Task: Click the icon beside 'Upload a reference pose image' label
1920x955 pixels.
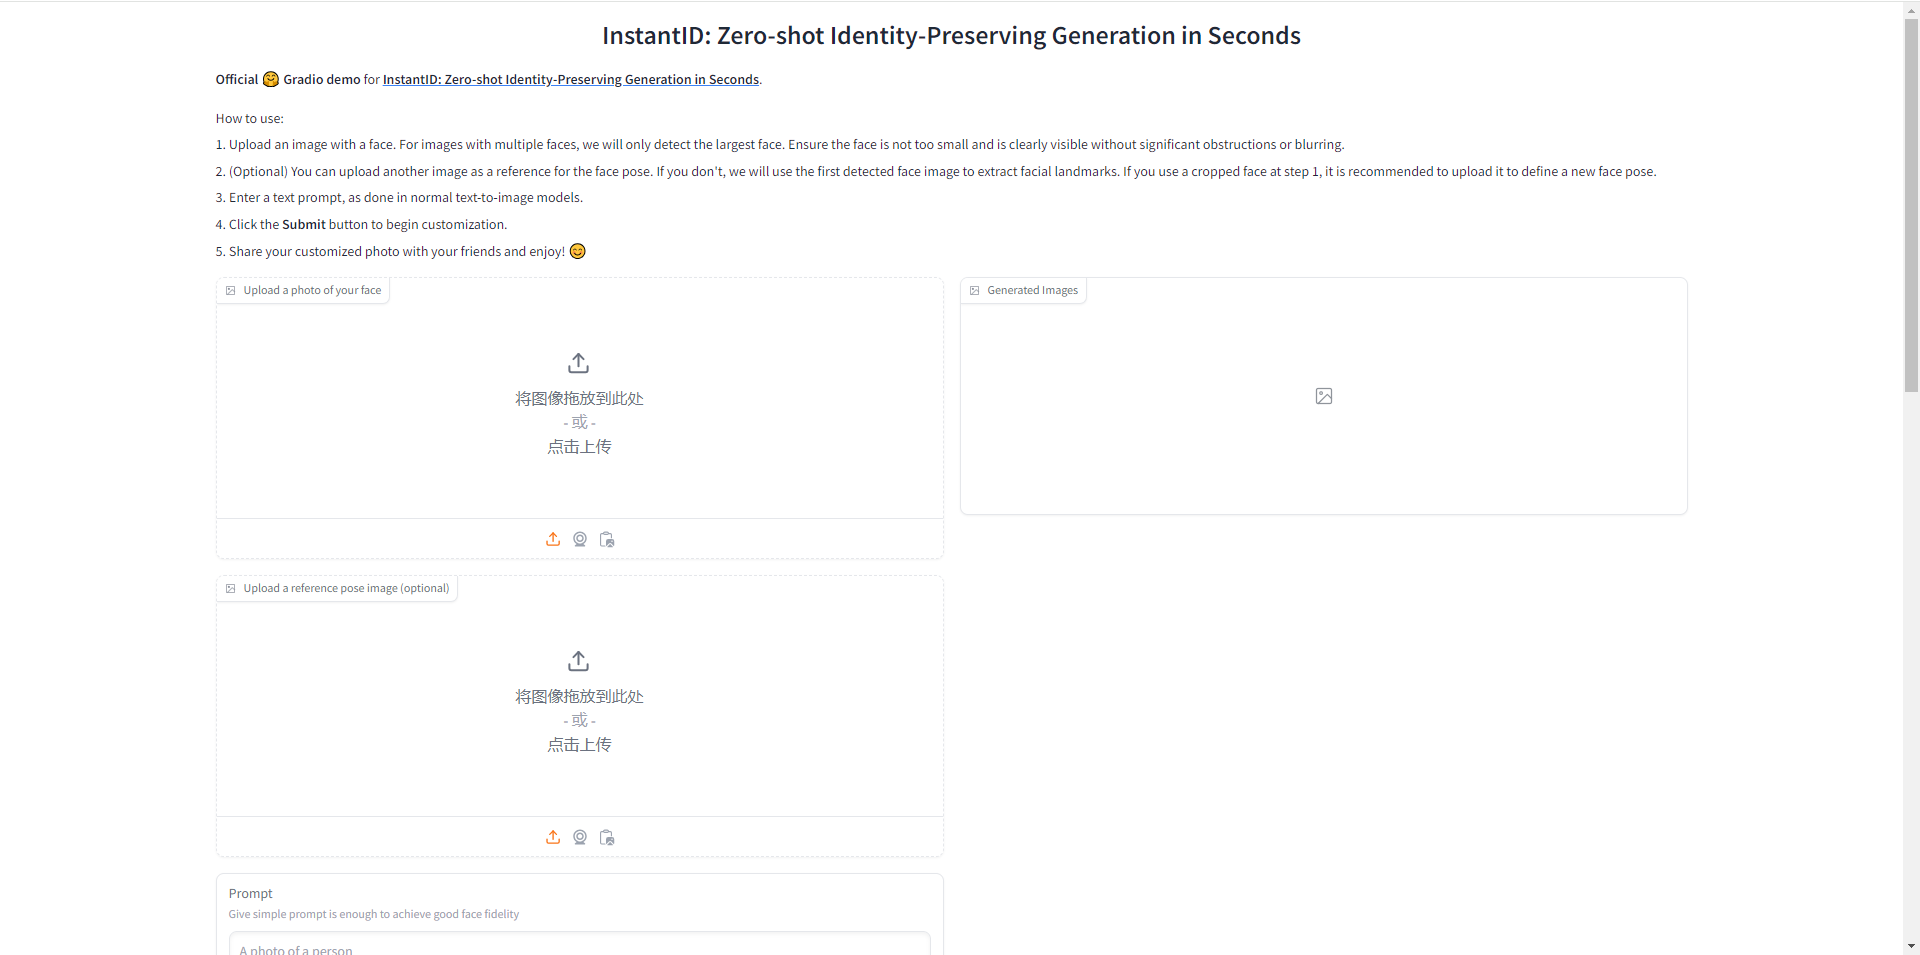Action: pos(231,588)
